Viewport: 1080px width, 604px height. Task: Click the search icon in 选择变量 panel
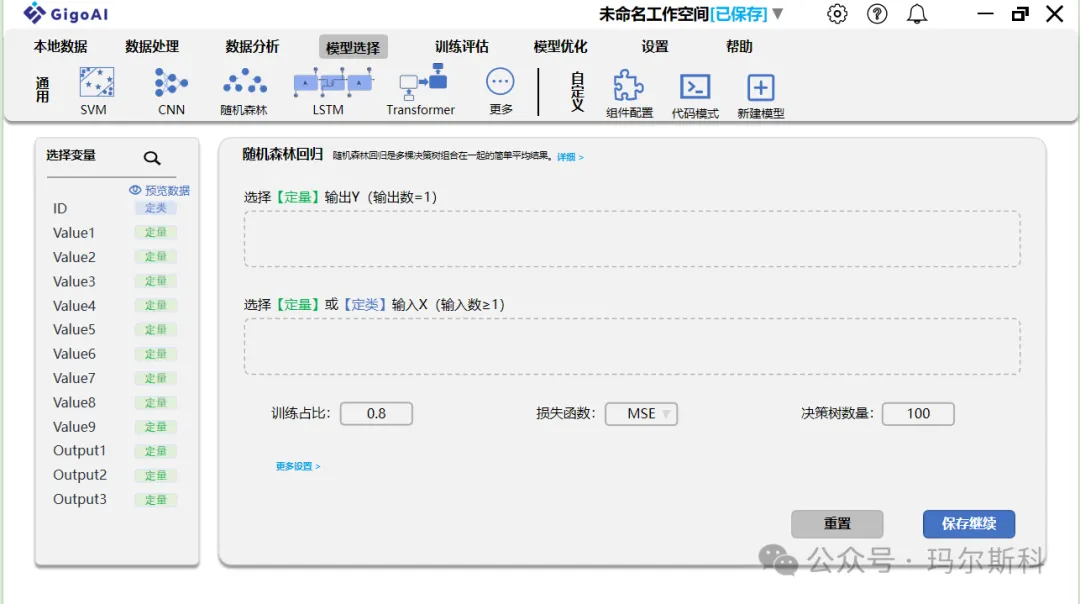152,158
